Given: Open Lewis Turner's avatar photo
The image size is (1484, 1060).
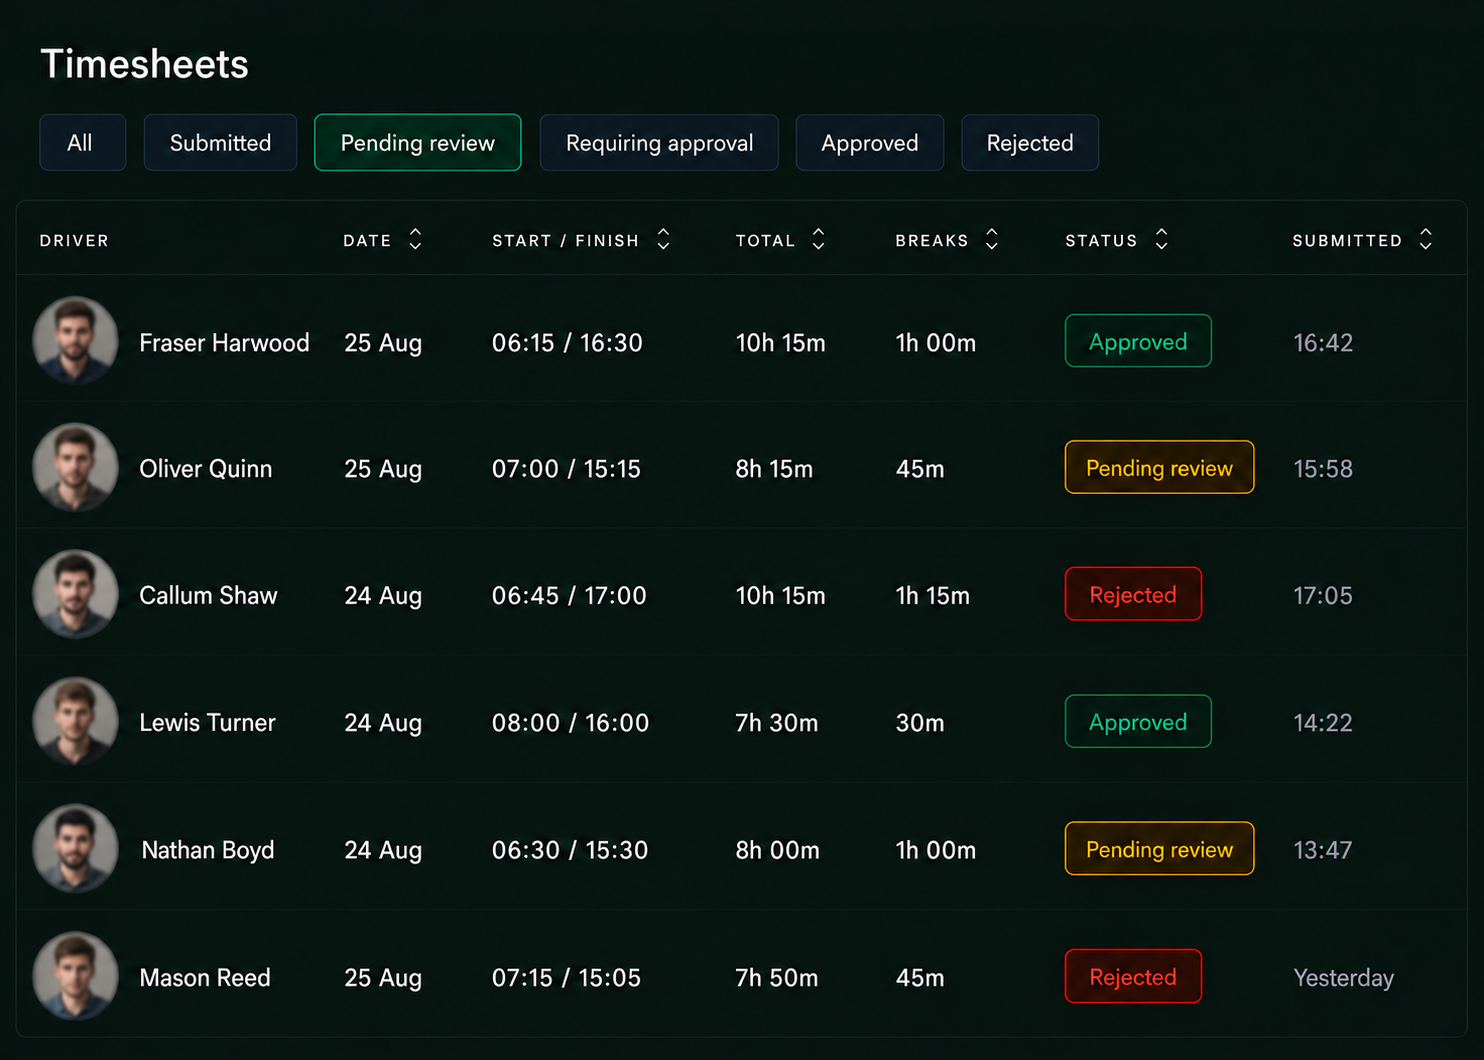Looking at the screenshot, I should point(75,722).
